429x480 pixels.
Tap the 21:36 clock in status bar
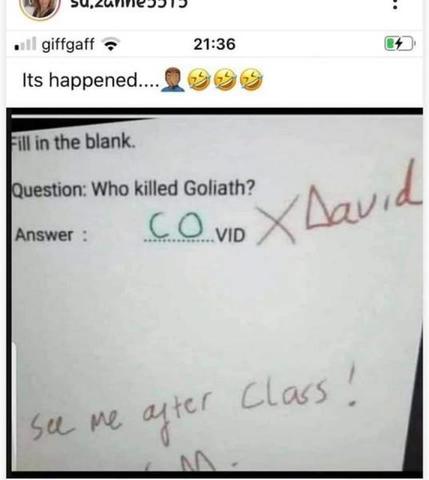pos(214,44)
